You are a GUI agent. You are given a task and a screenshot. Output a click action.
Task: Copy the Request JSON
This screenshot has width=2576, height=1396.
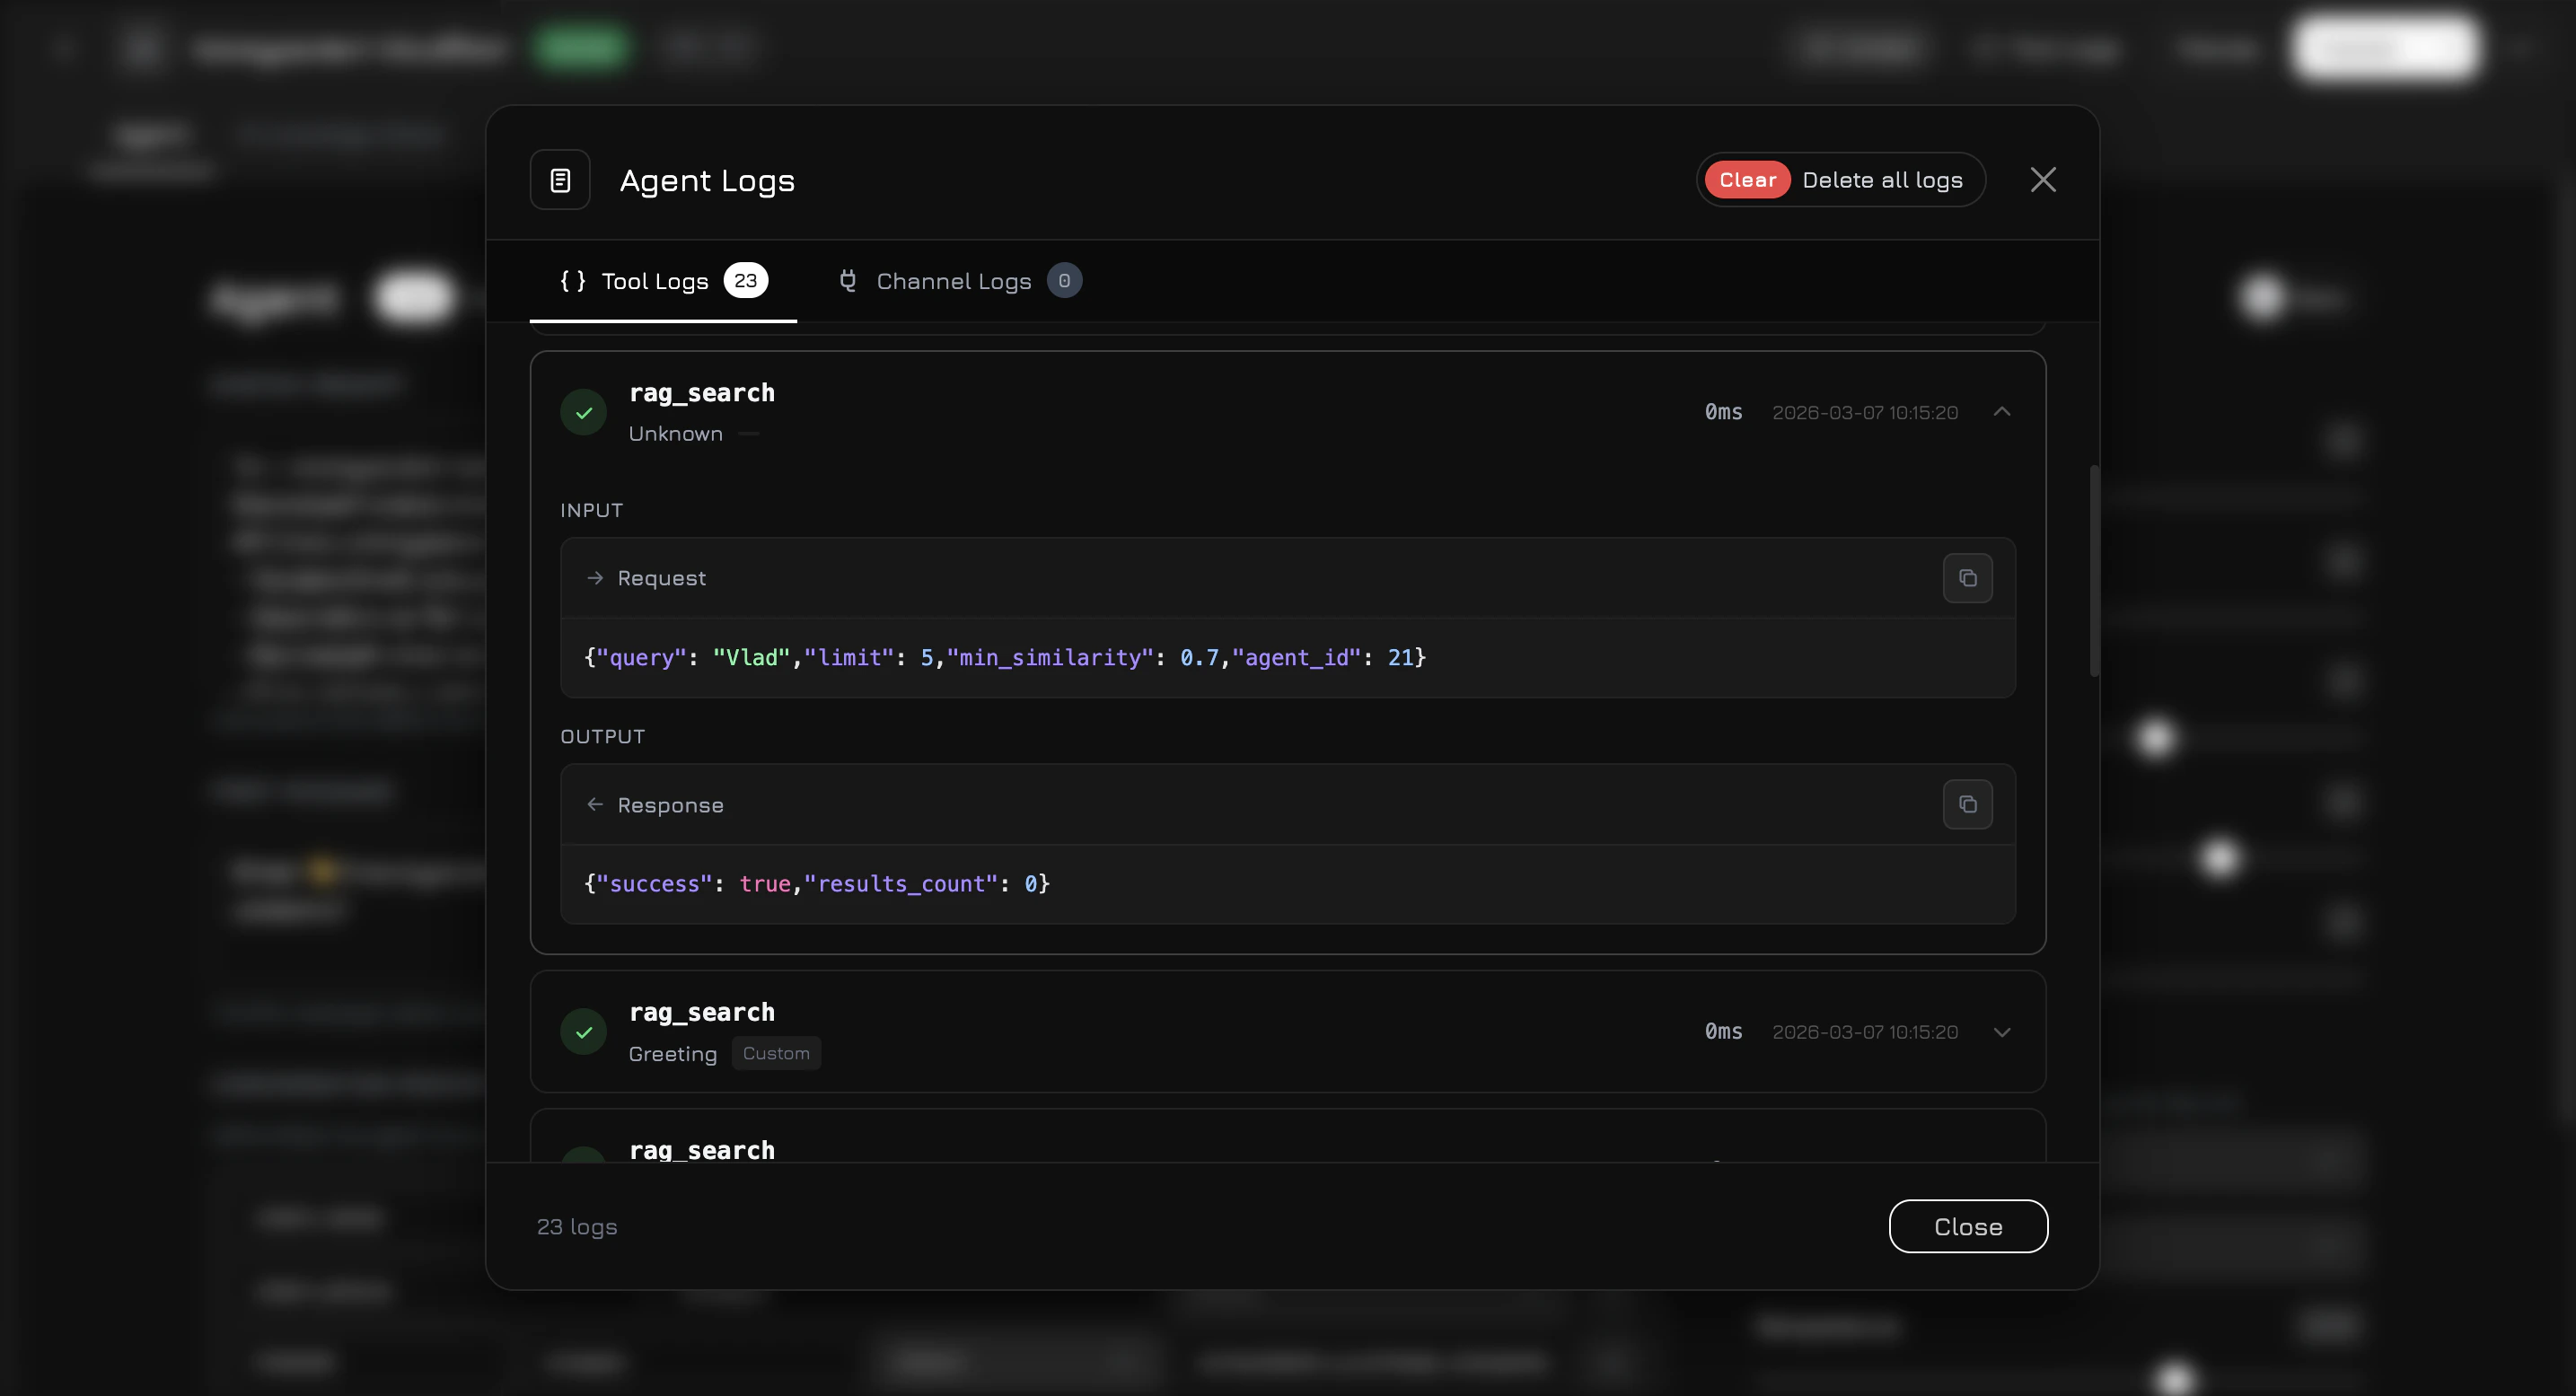(1967, 578)
